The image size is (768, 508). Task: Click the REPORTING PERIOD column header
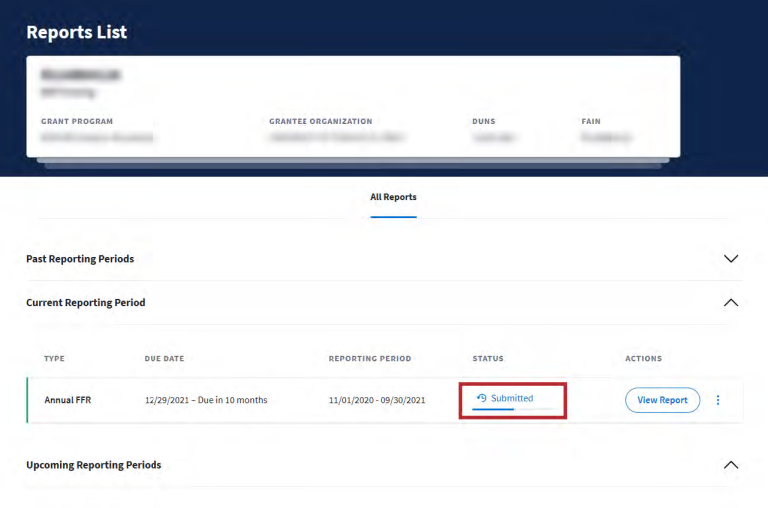369,358
